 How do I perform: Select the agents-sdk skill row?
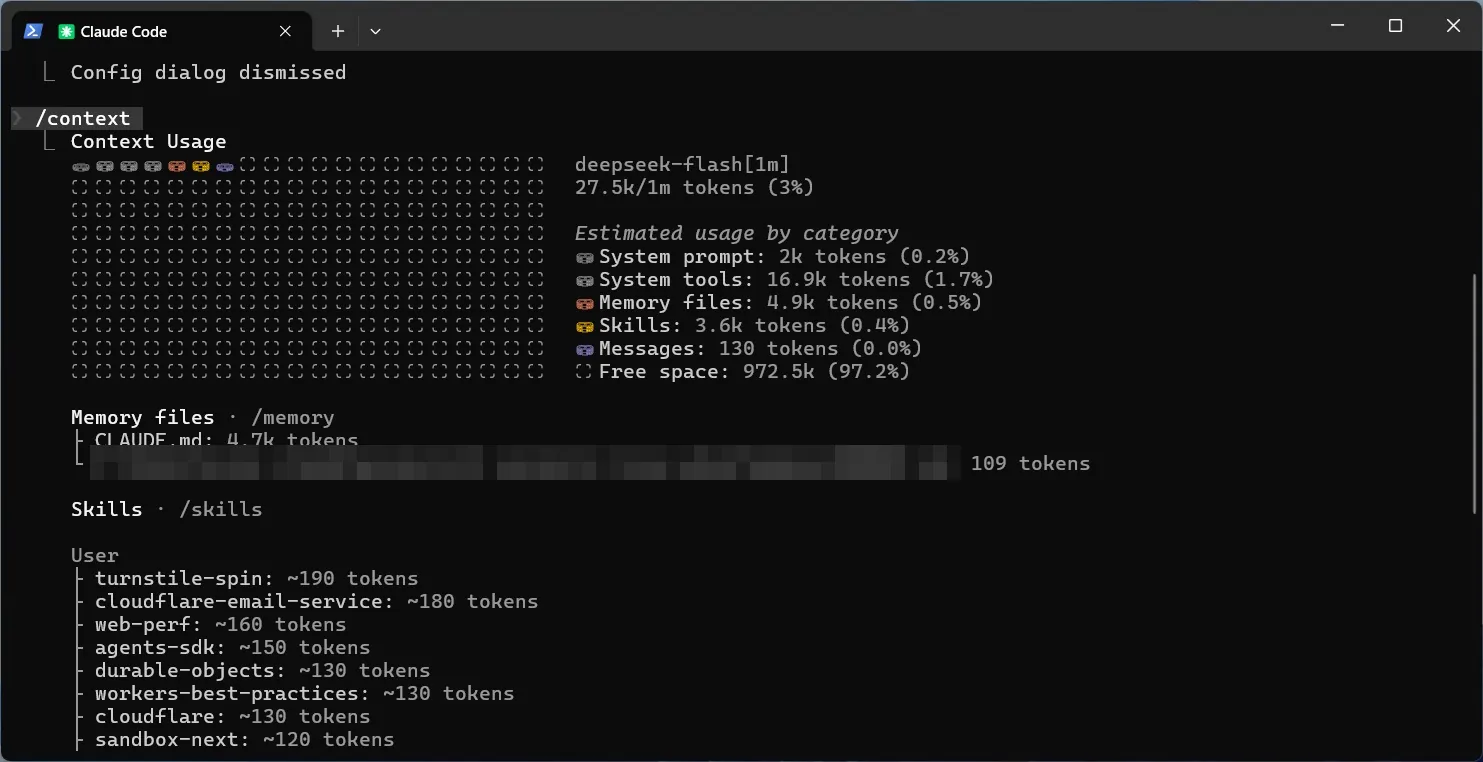(232, 647)
